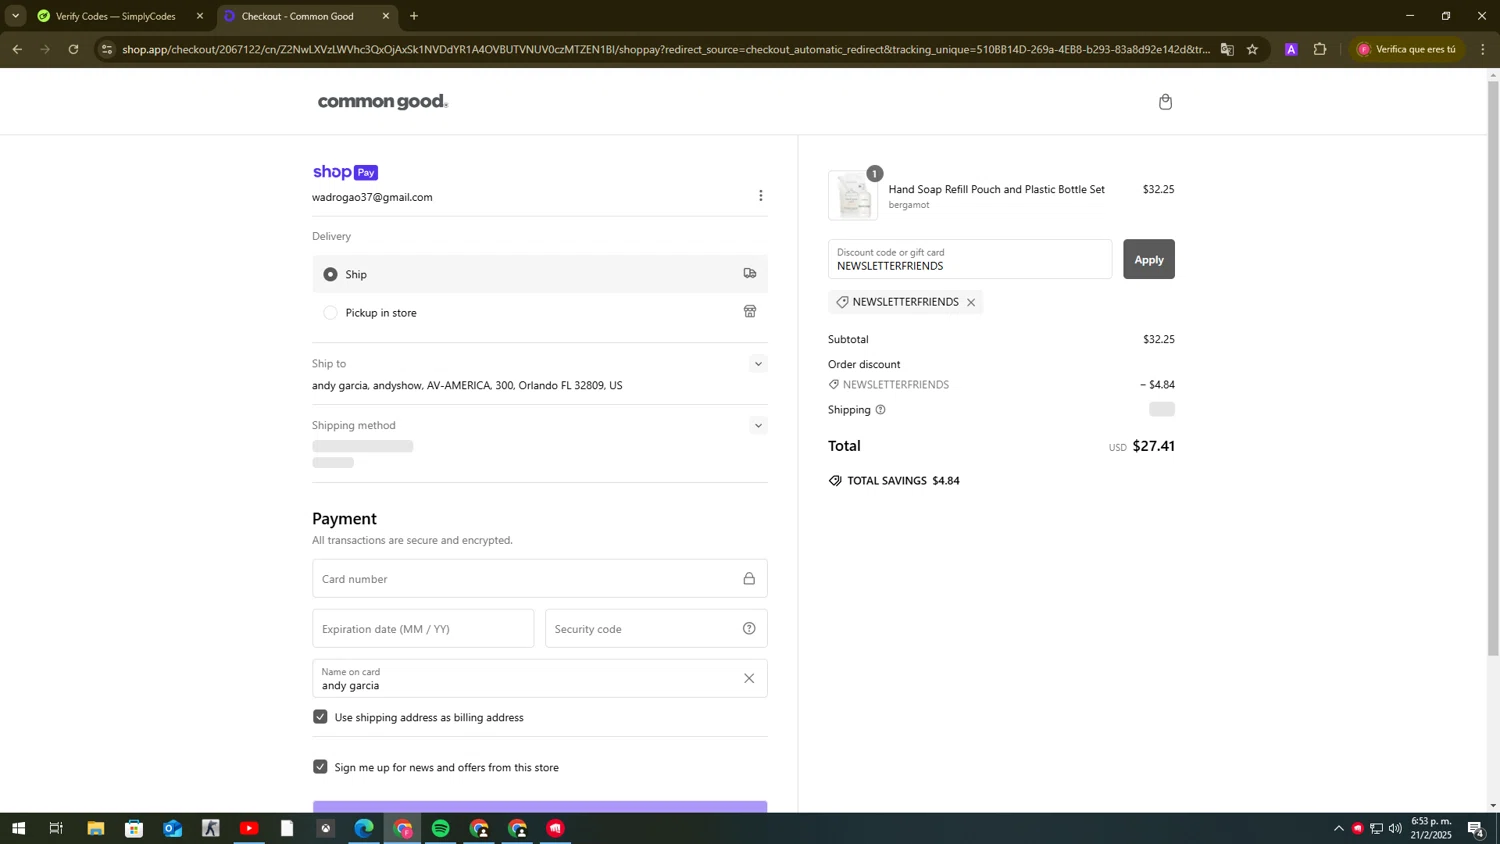Uncheck sign me up for news
The width and height of the screenshot is (1500, 844).
click(x=320, y=767)
